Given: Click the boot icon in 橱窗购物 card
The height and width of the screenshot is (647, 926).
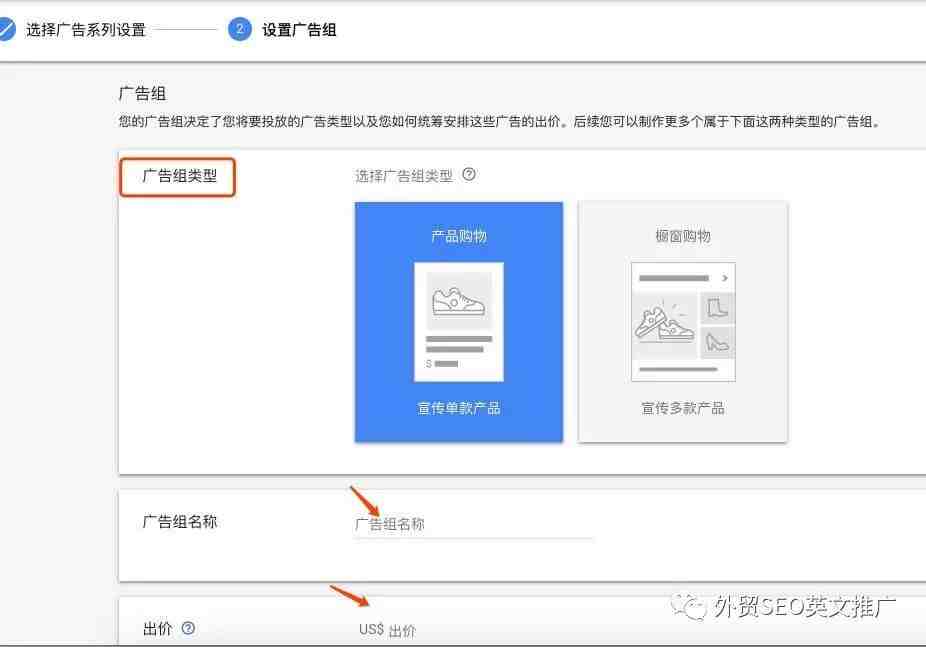Looking at the screenshot, I should 718,308.
